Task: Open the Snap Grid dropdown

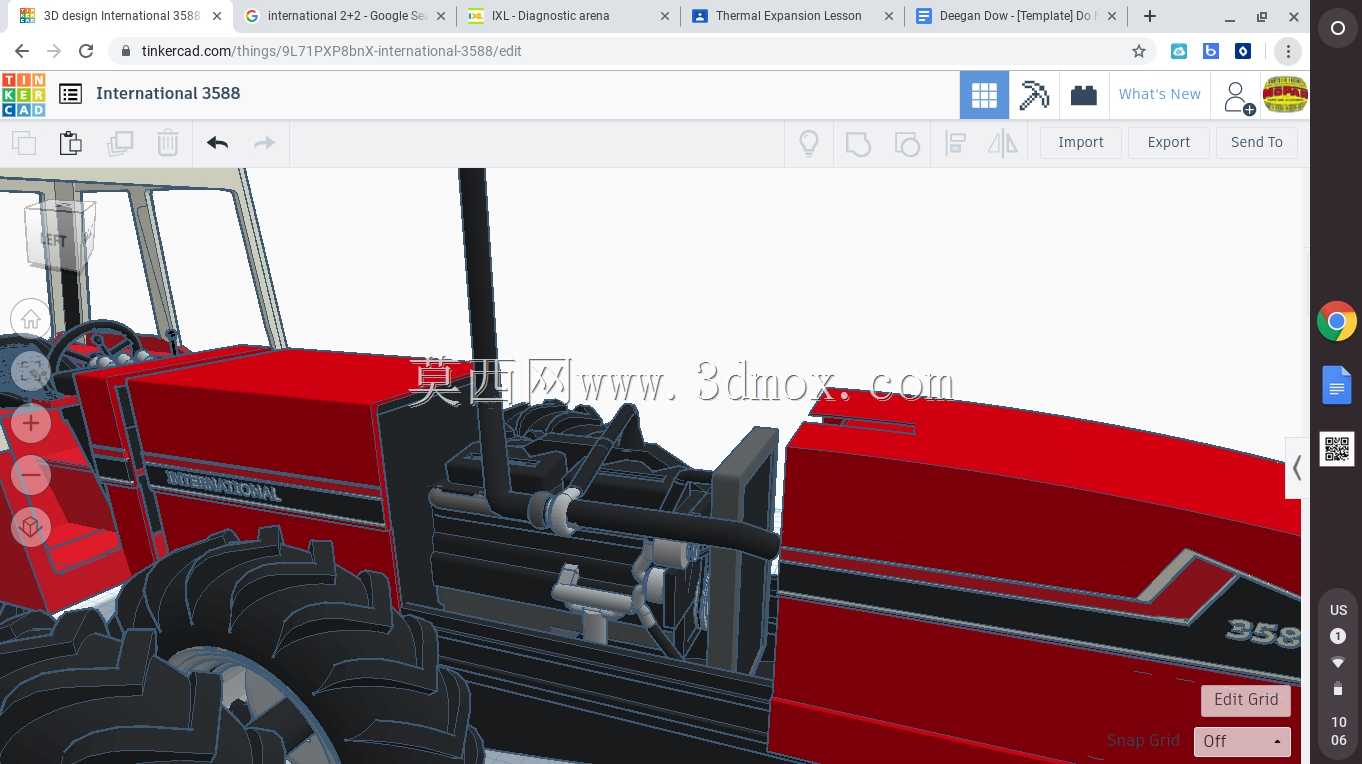Action: click(x=1242, y=741)
